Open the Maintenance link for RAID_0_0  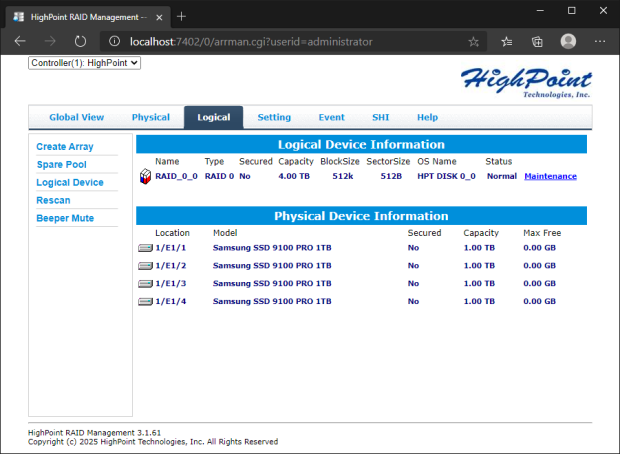coord(550,177)
